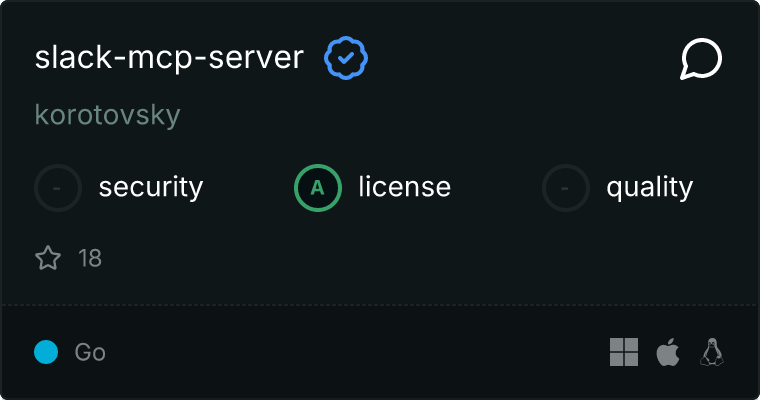Click the star count 18

pos(90,259)
